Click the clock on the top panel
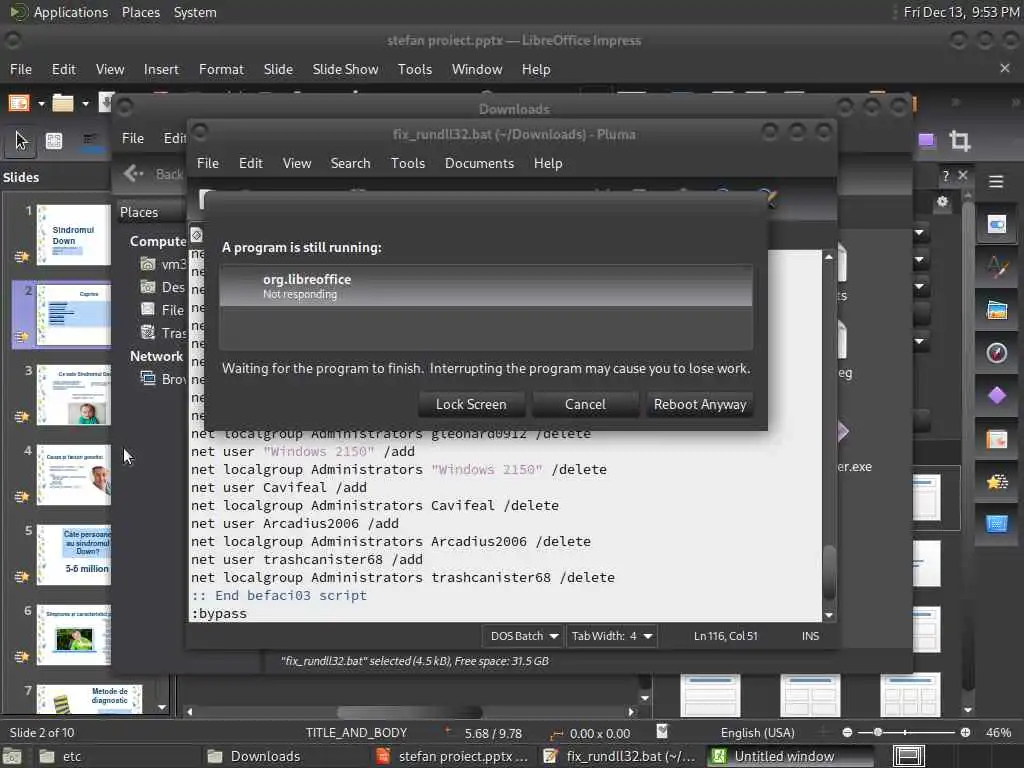 tap(961, 12)
